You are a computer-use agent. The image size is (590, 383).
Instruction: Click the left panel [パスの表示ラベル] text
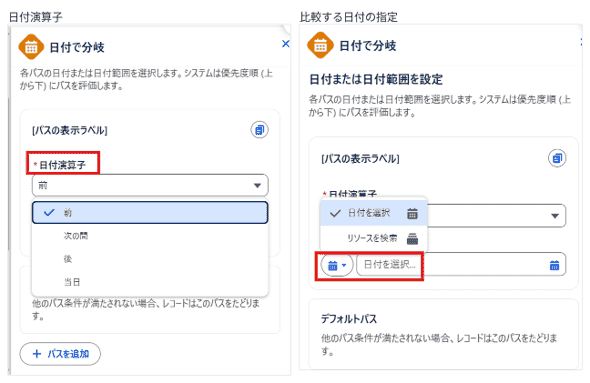tap(70, 131)
